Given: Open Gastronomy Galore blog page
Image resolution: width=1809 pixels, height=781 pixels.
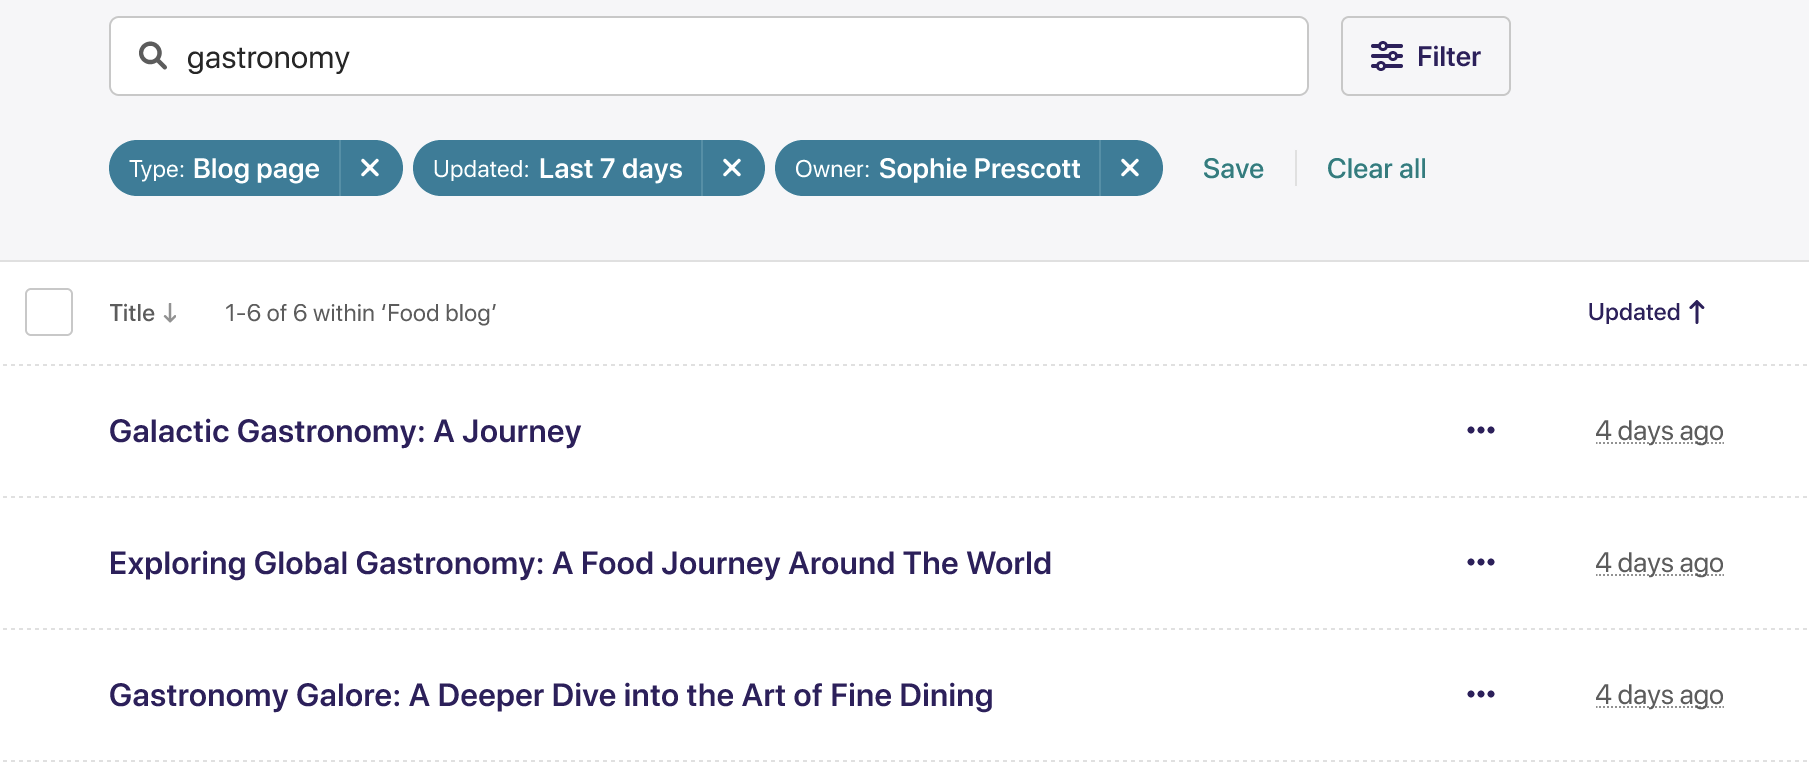Looking at the screenshot, I should point(551,695).
